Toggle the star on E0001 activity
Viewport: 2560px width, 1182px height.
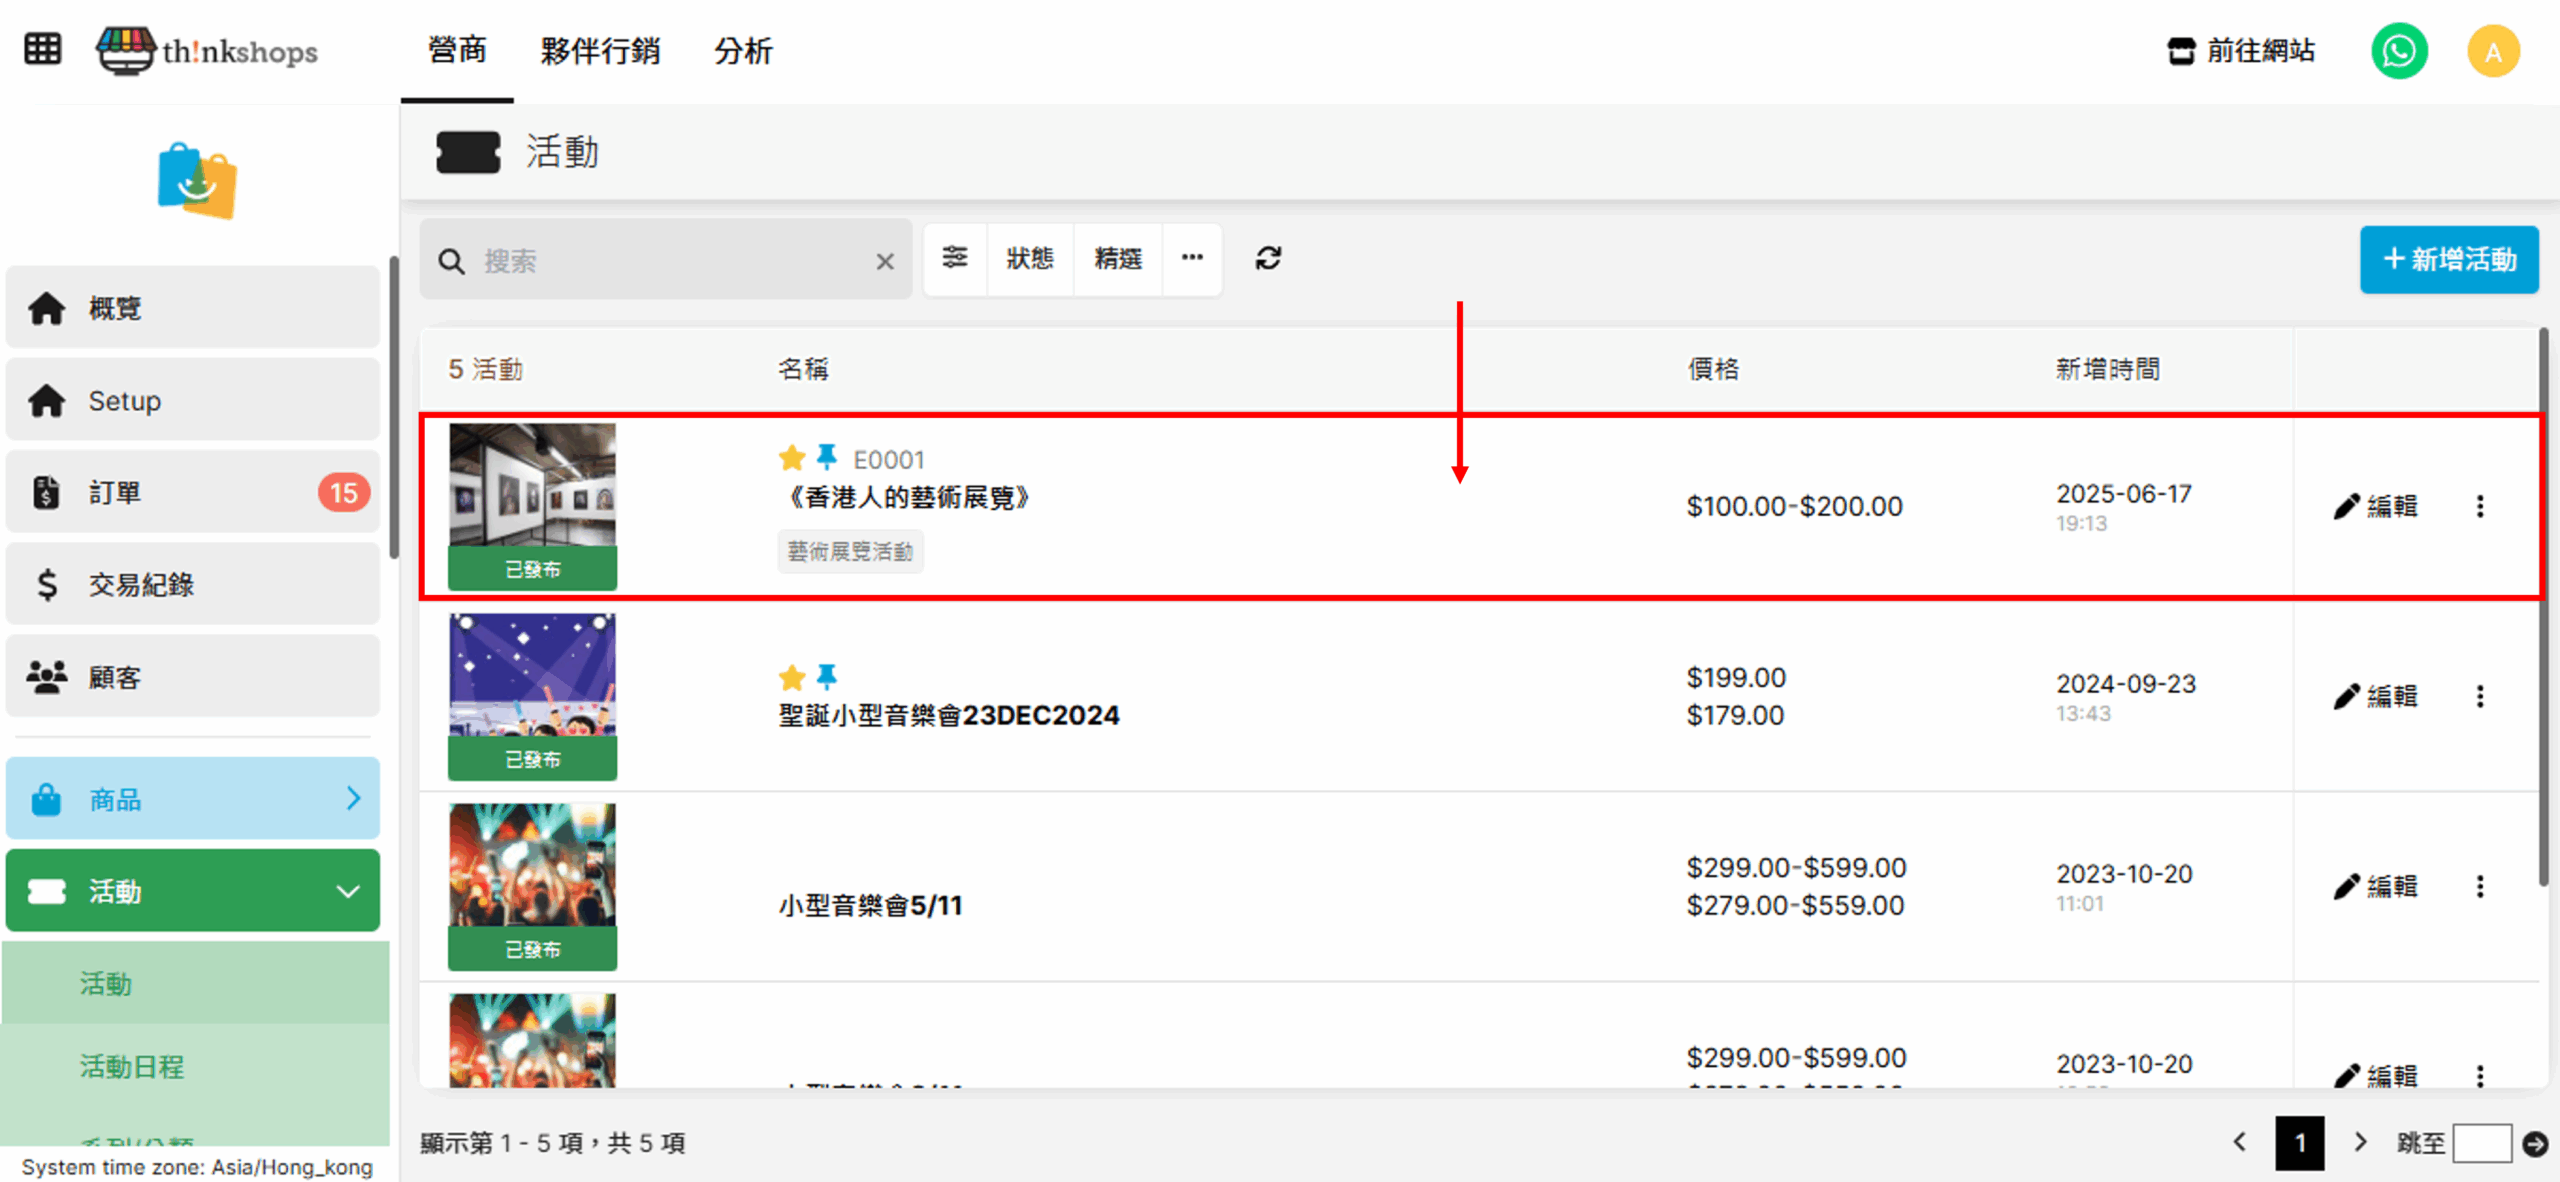point(792,458)
